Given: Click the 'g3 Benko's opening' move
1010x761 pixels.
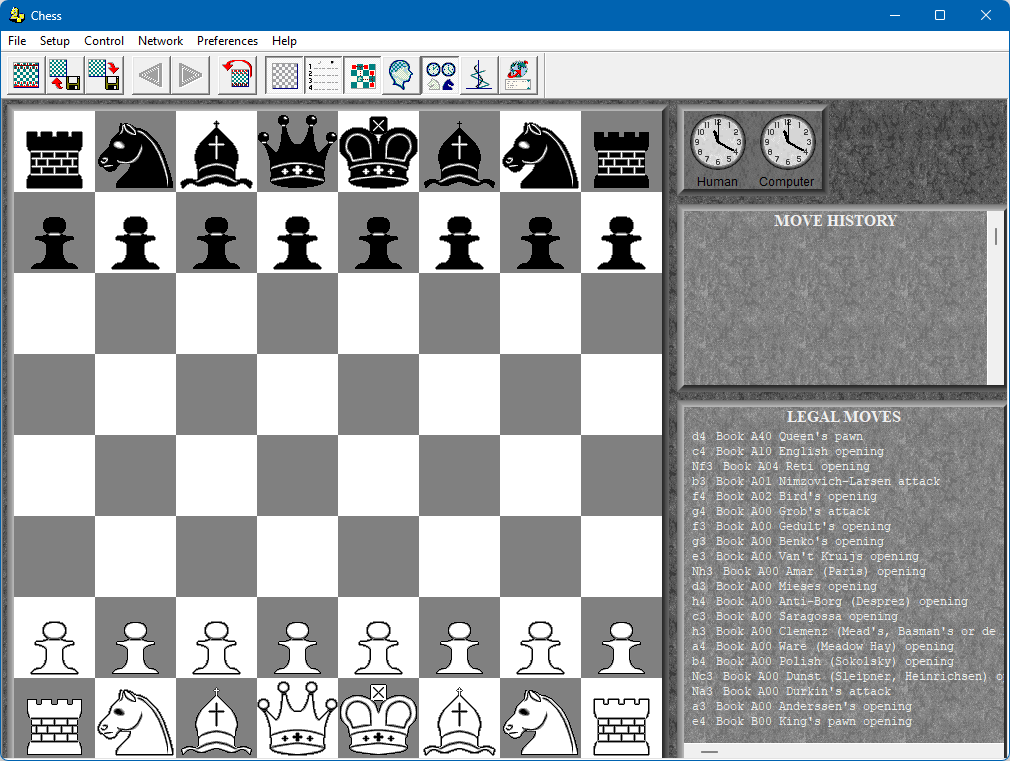Looking at the screenshot, I should click(788, 541).
